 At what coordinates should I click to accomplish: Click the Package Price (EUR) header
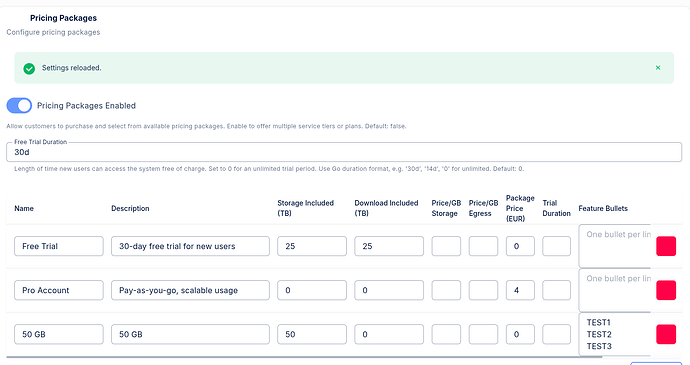pos(520,208)
